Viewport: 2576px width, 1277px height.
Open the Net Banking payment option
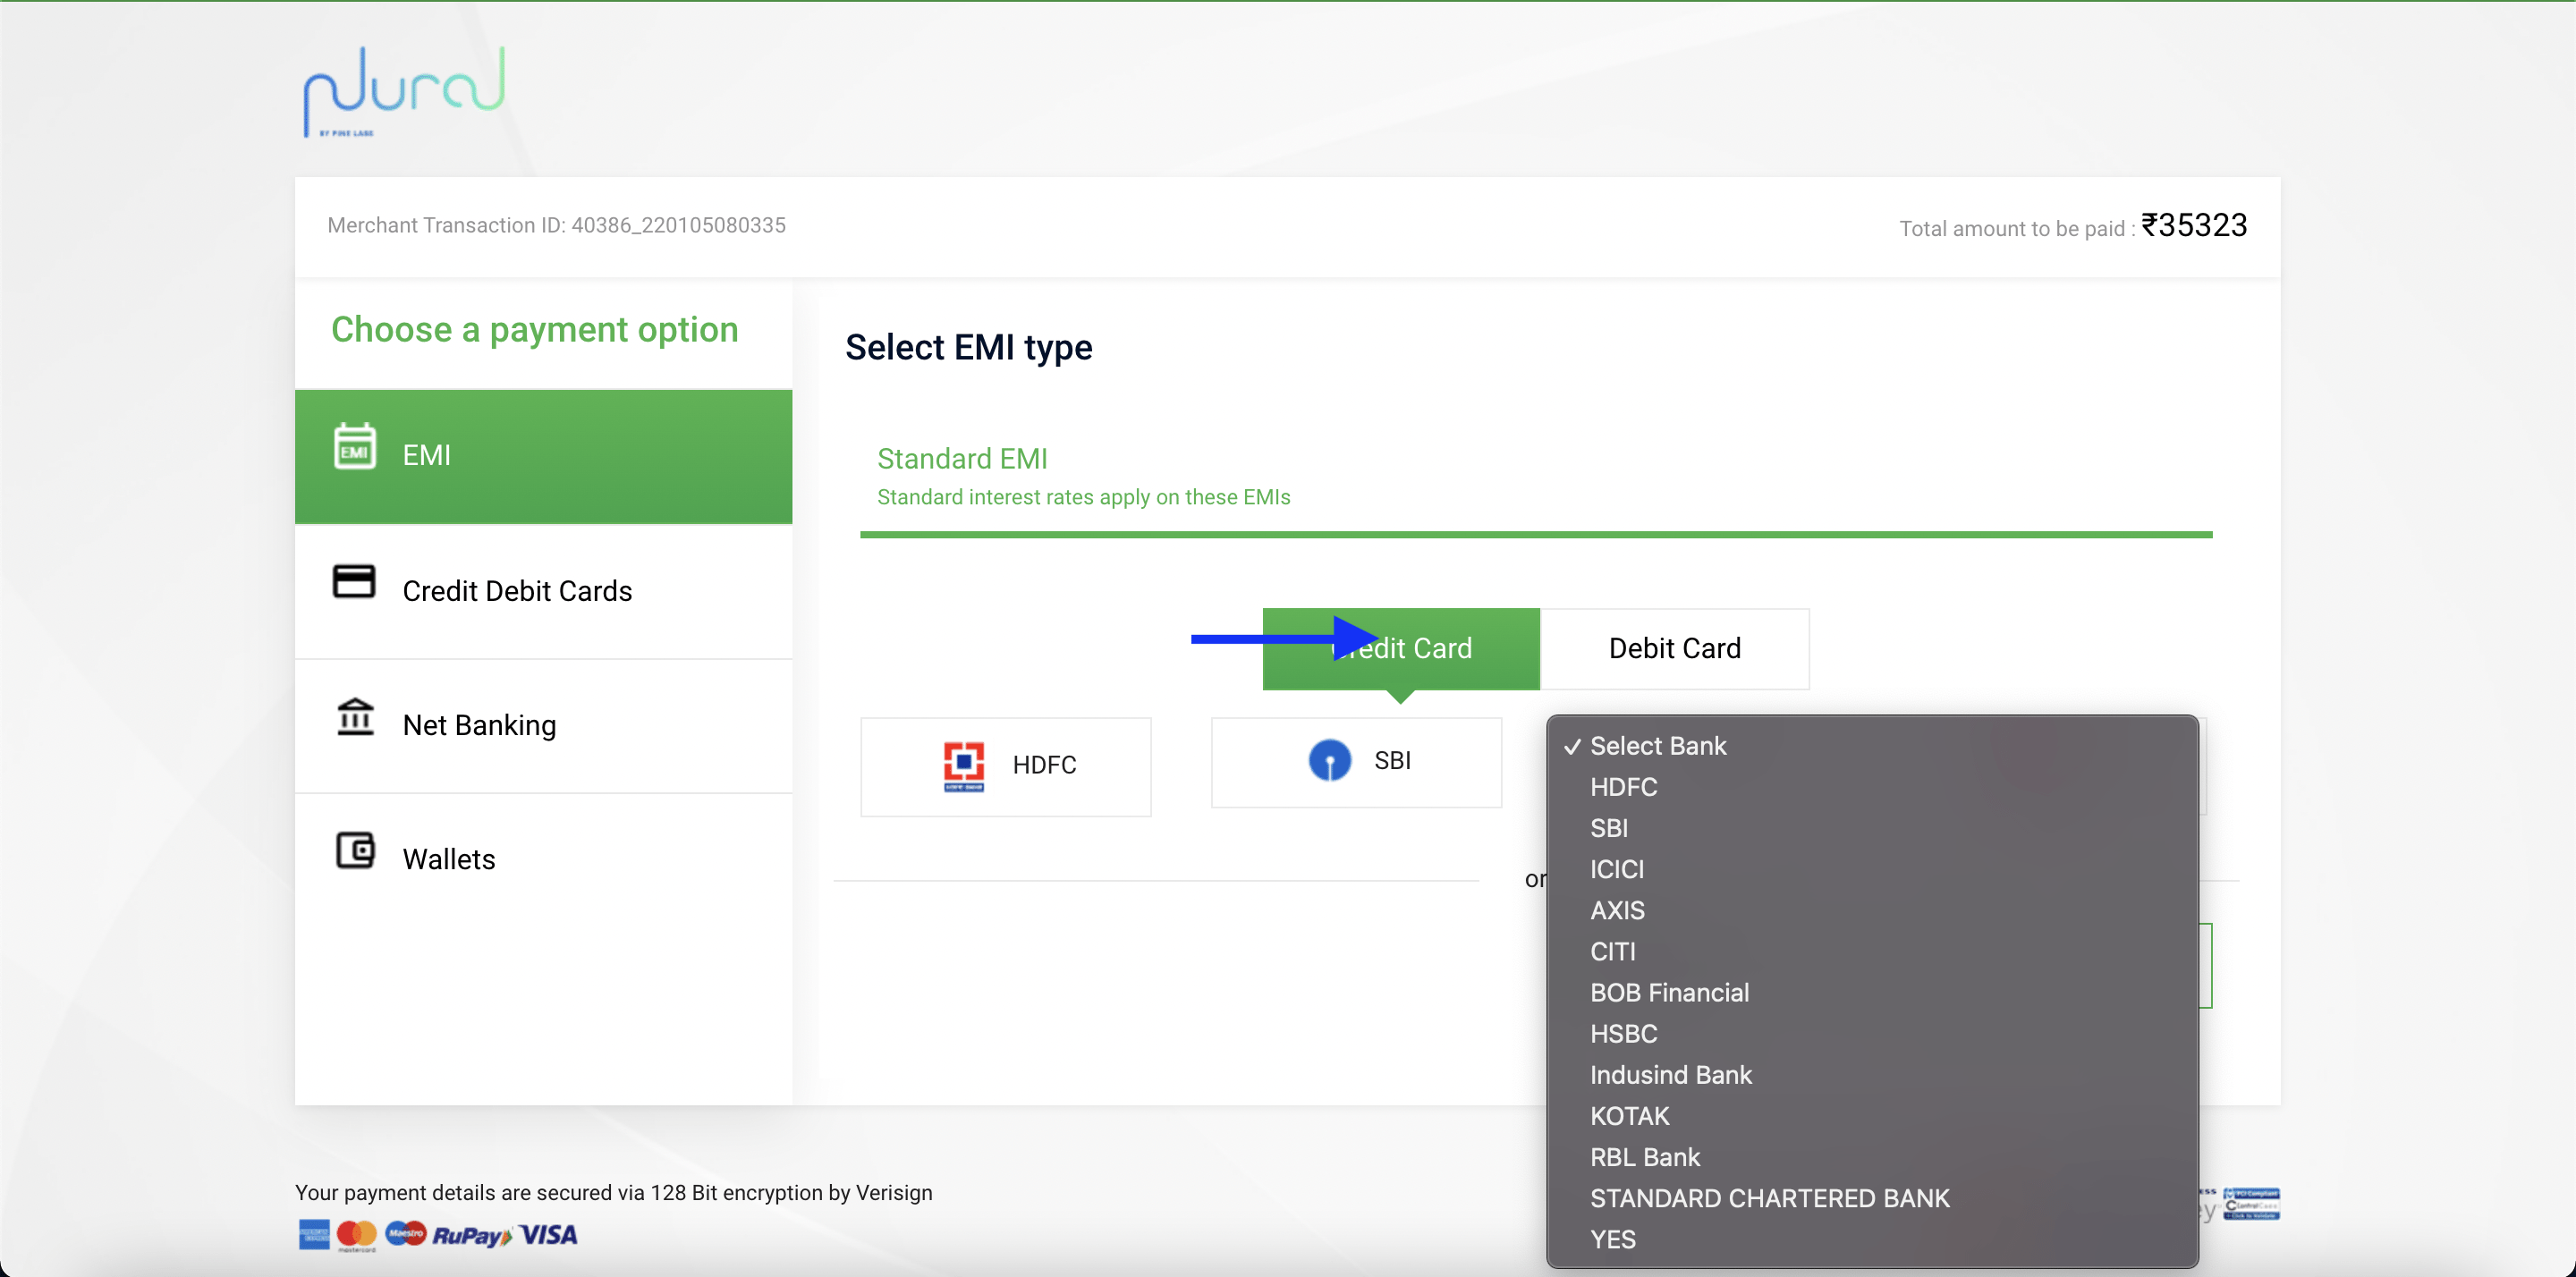479,725
